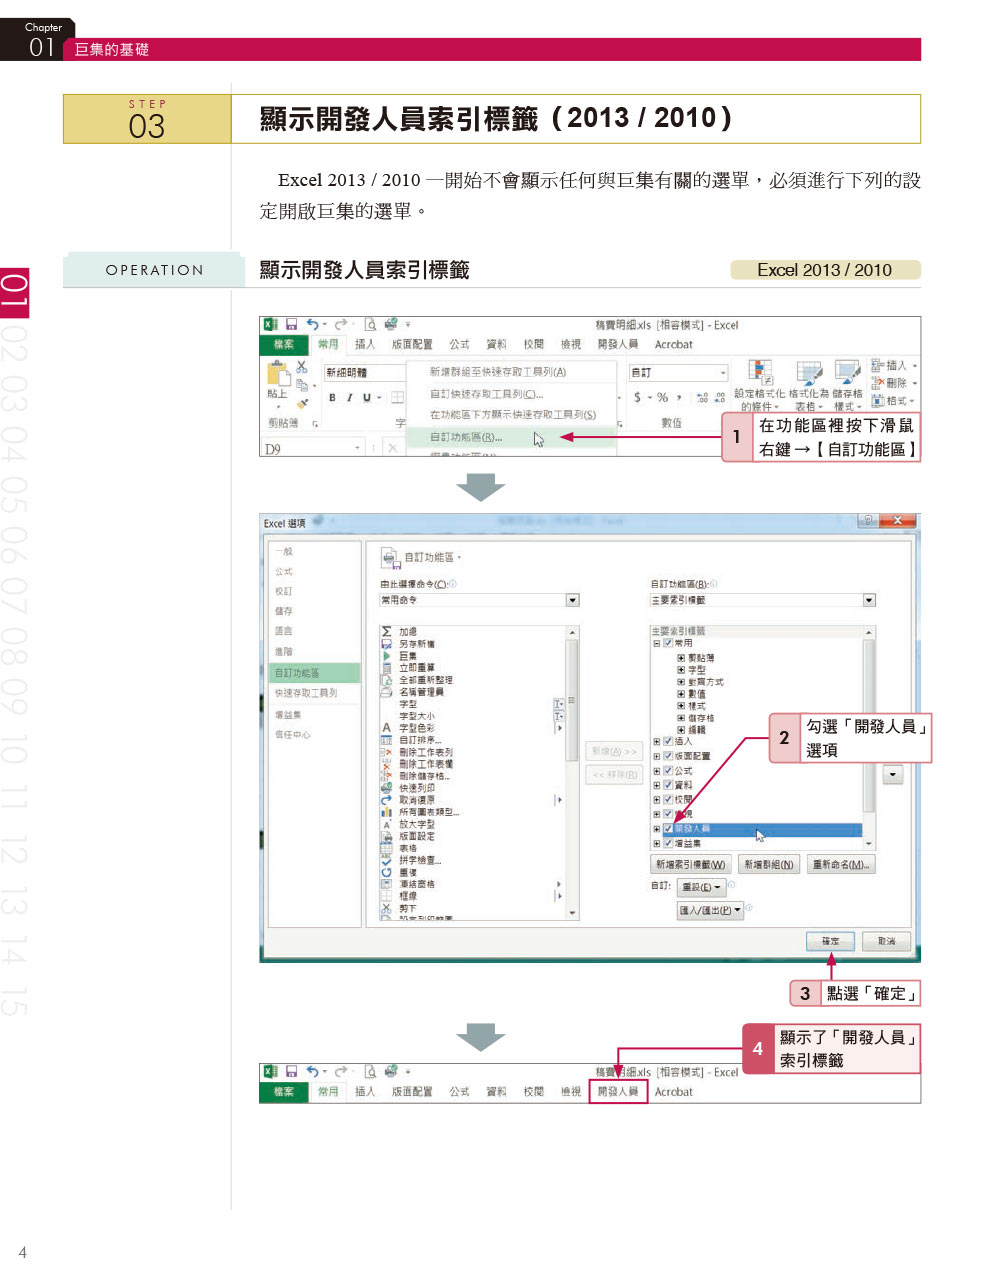
Task: Toggle the 常用 checkbox in Excel 選項
Action: coord(669,643)
